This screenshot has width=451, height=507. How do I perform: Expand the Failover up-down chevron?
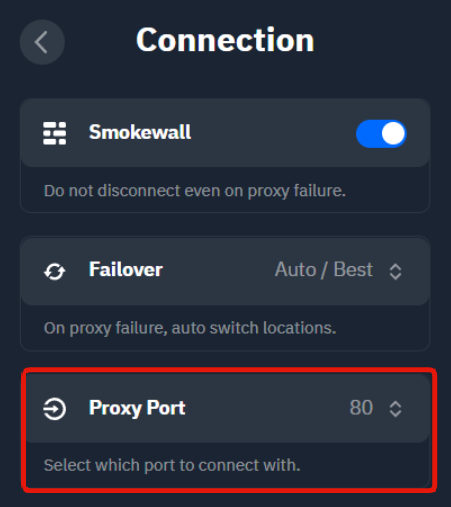[395, 272]
